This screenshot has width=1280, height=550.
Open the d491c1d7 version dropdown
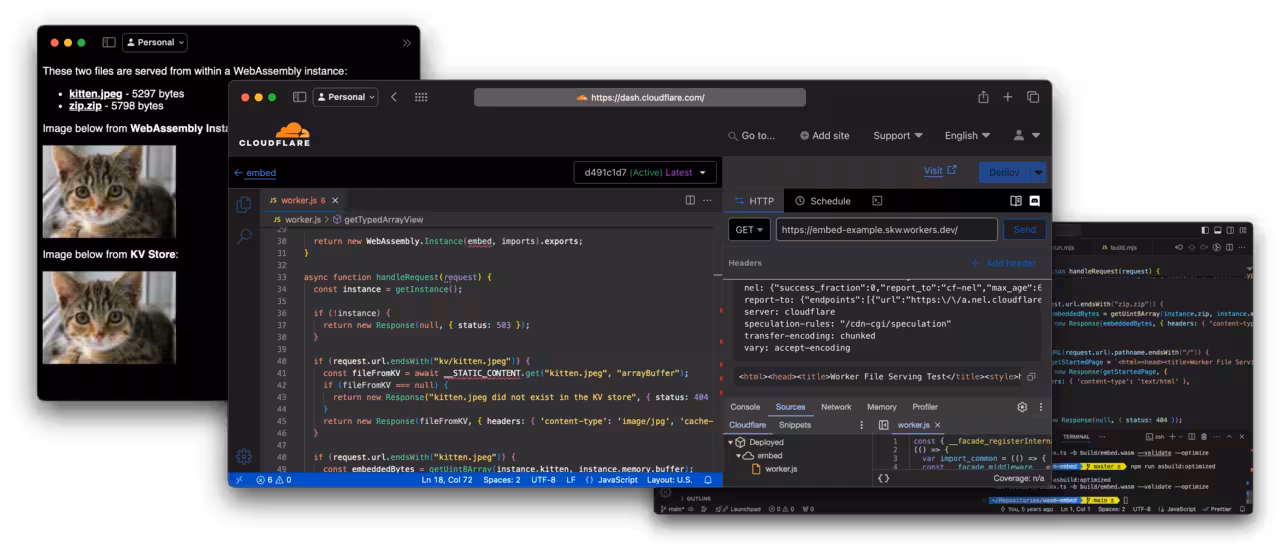coord(645,172)
